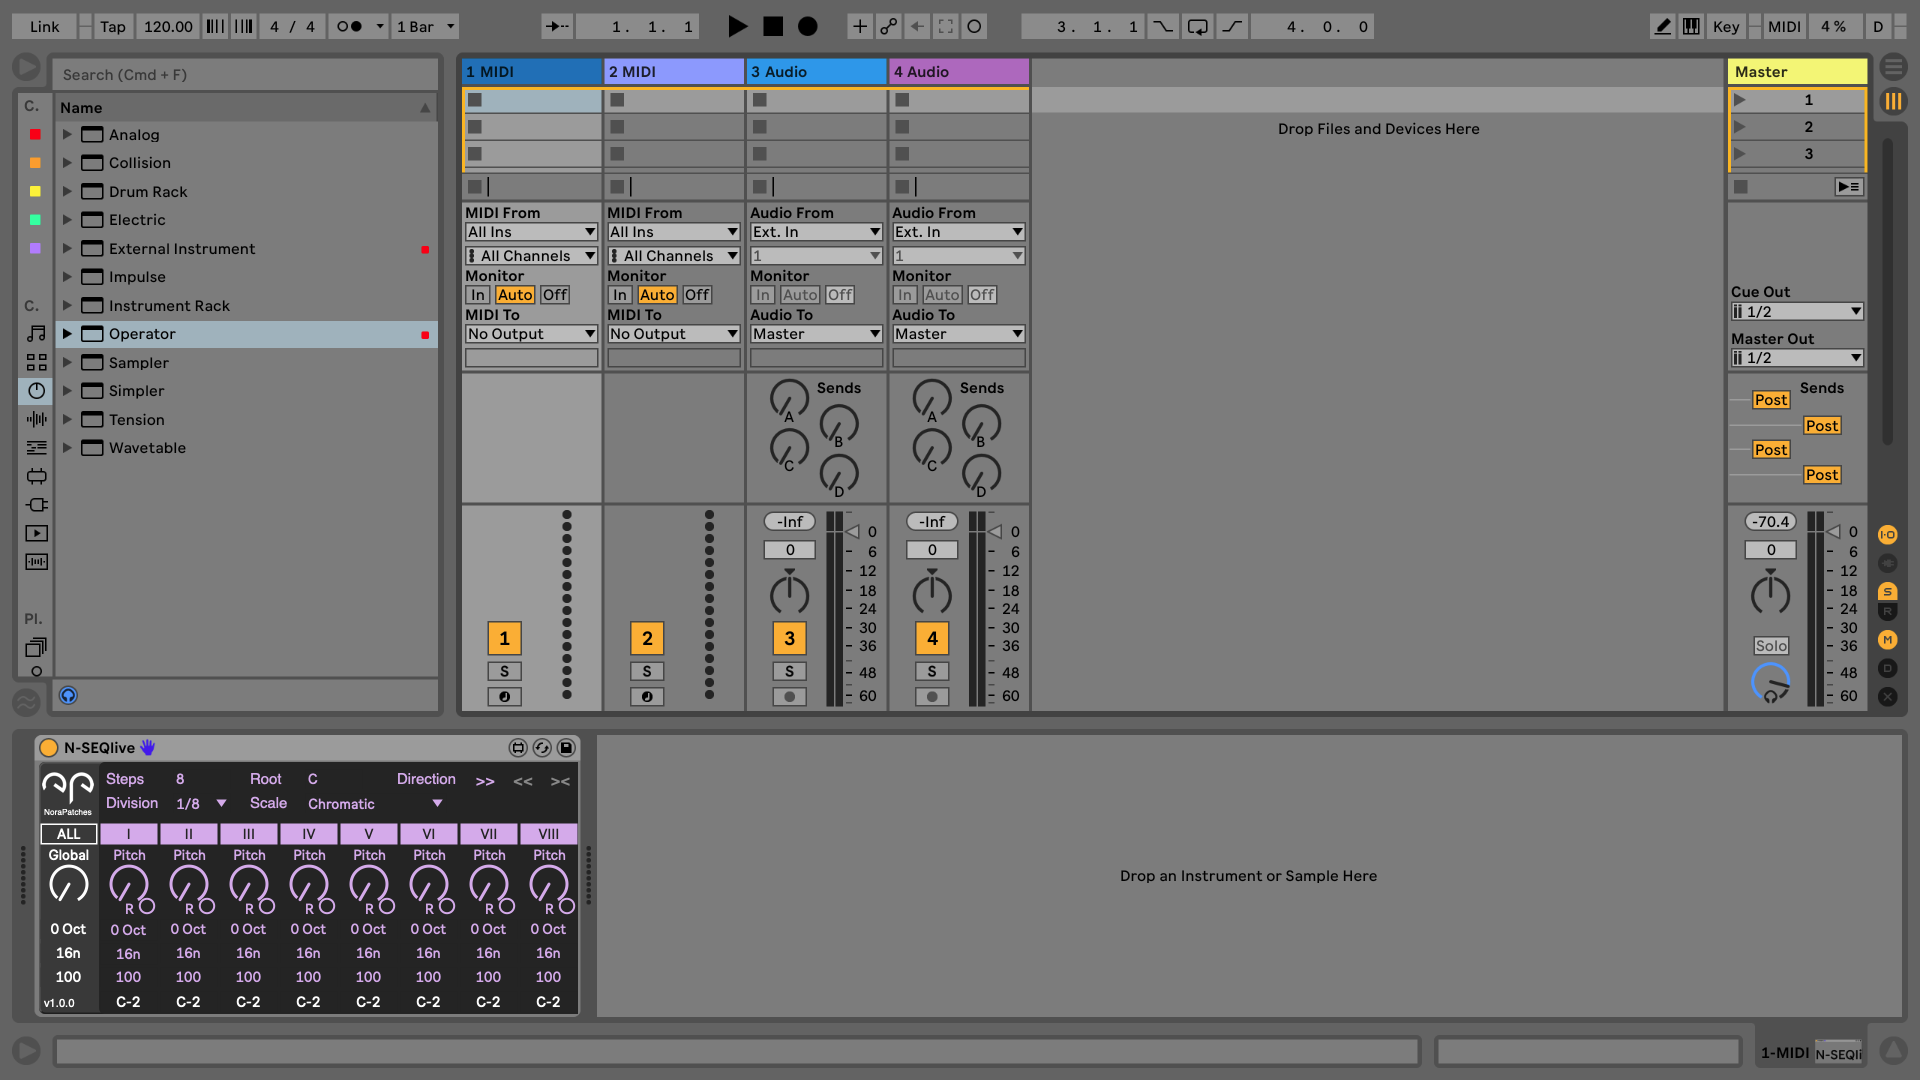Toggle the Draw Mode pencil icon

coord(1662,27)
